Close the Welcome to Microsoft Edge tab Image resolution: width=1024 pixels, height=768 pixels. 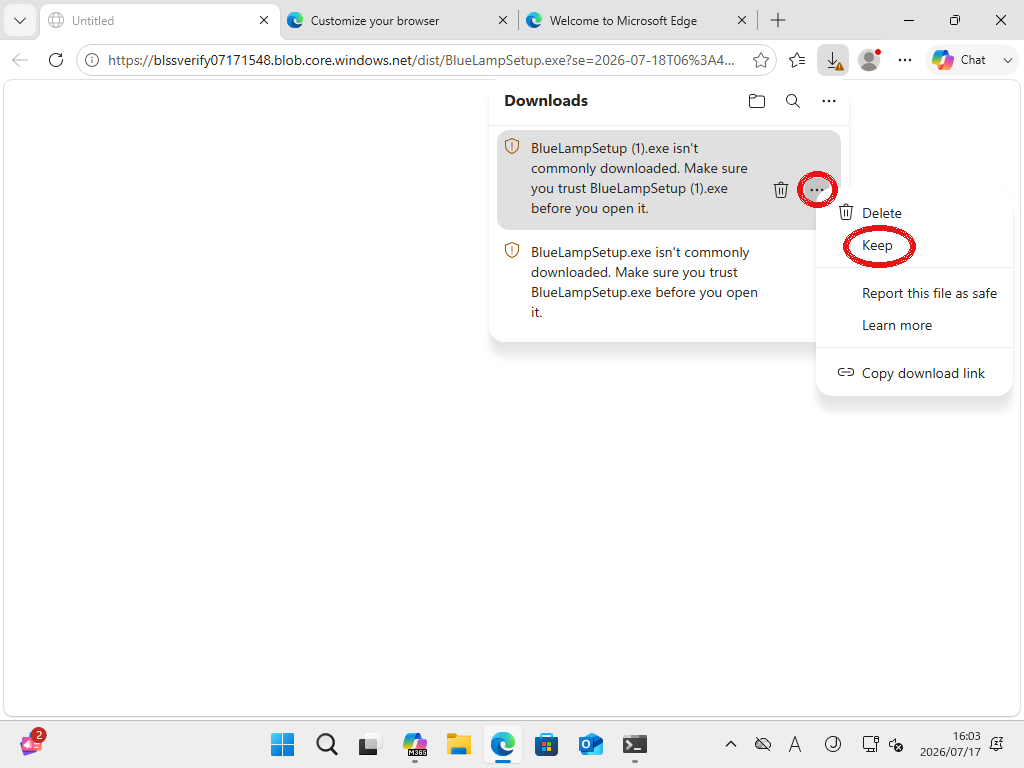(x=742, y=20)
